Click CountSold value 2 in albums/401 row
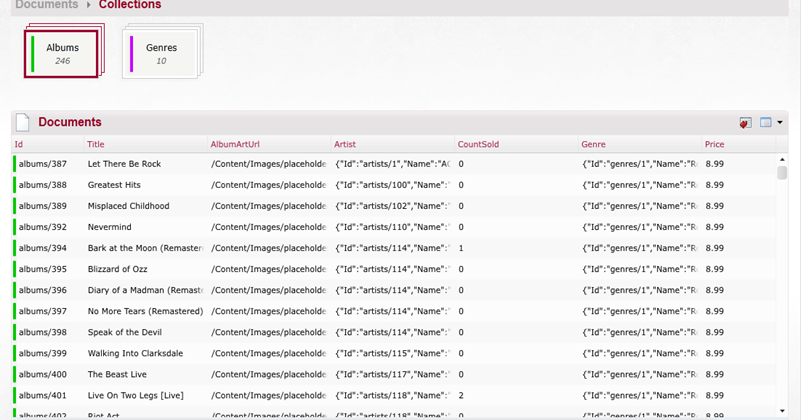 click(x=461, y=395)
